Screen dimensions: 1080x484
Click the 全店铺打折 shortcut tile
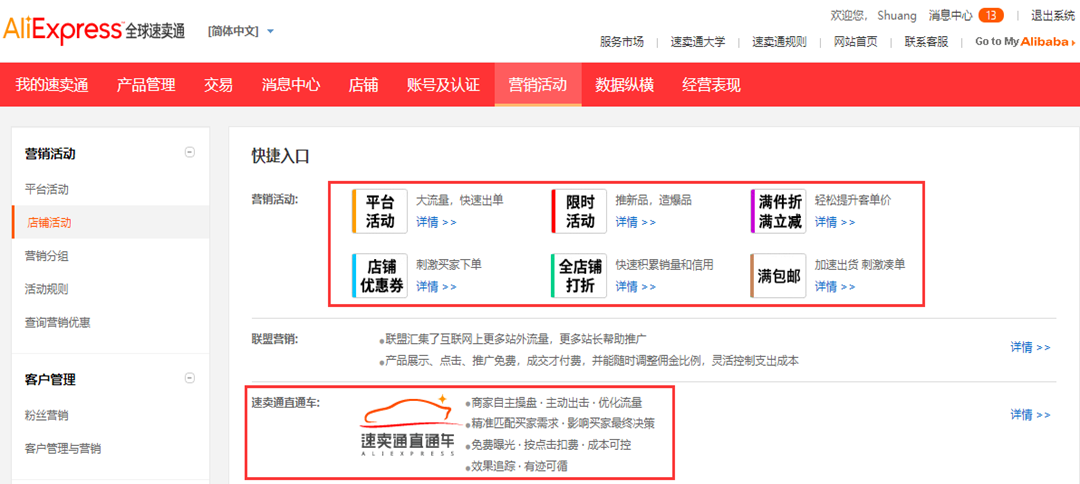point(579,276)
